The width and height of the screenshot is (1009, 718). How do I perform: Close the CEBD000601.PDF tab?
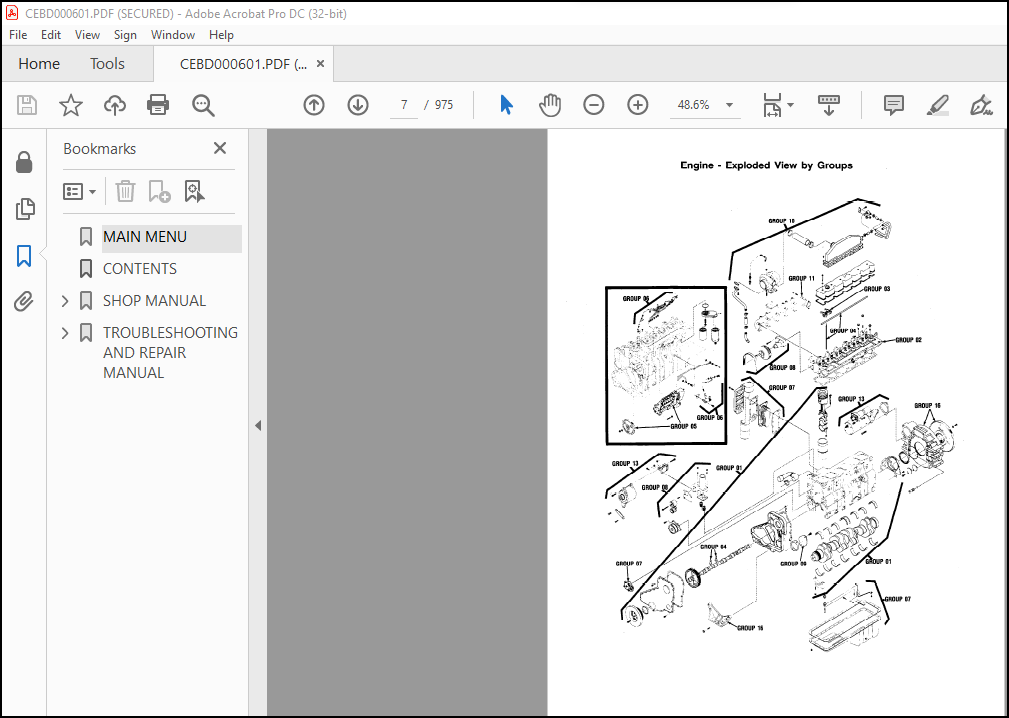(x=320, y=64)
